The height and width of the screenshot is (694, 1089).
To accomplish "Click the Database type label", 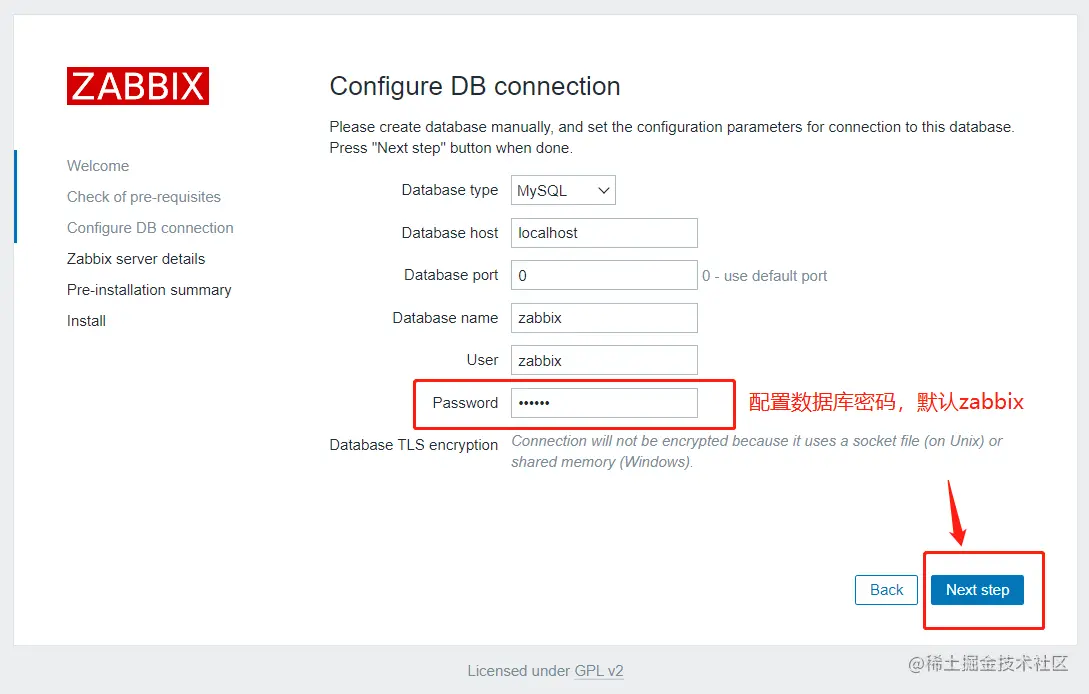I will click(449, 190).
